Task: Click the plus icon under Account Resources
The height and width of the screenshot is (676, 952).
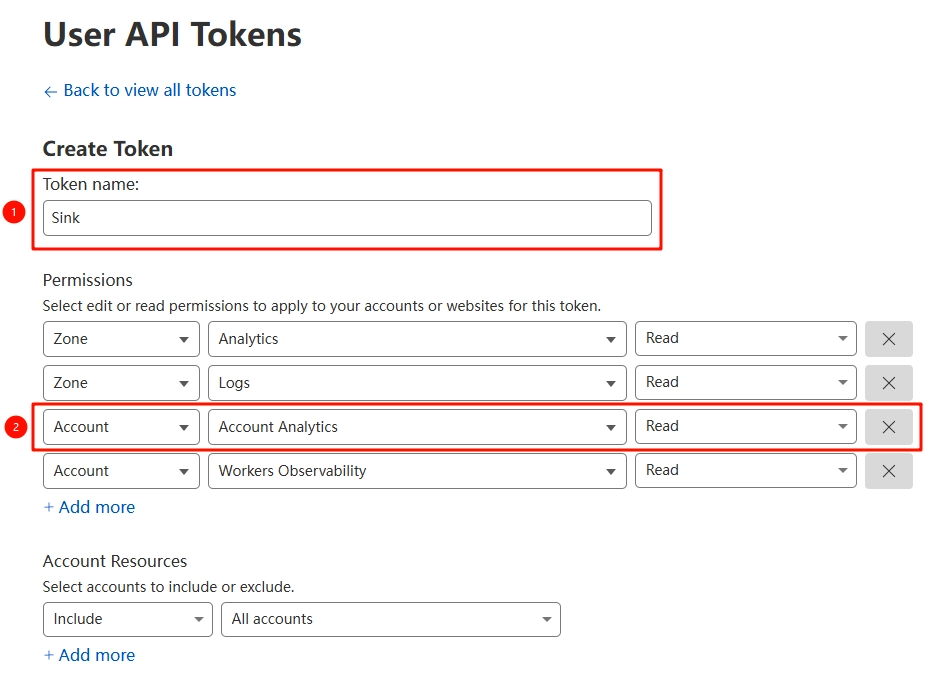Action: (50, 655)
